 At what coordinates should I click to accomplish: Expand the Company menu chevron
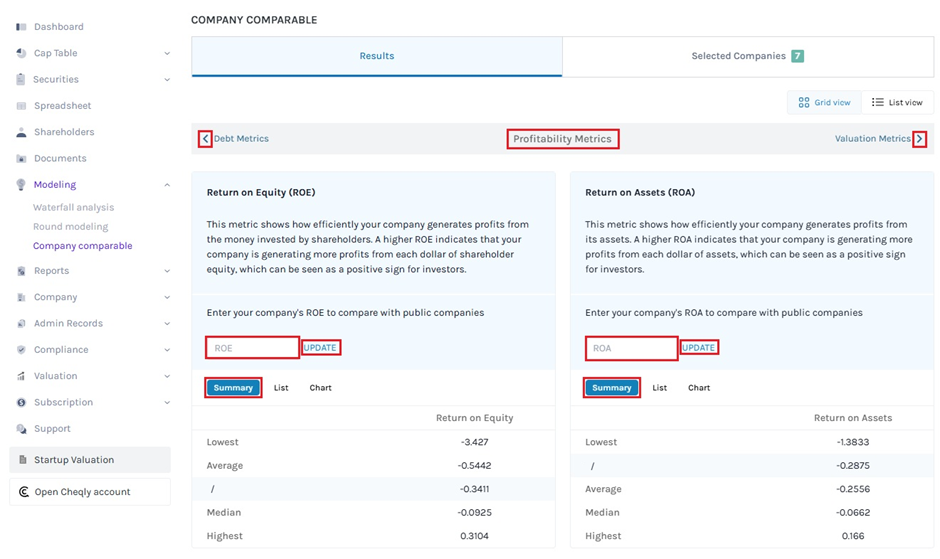point(167,297)
